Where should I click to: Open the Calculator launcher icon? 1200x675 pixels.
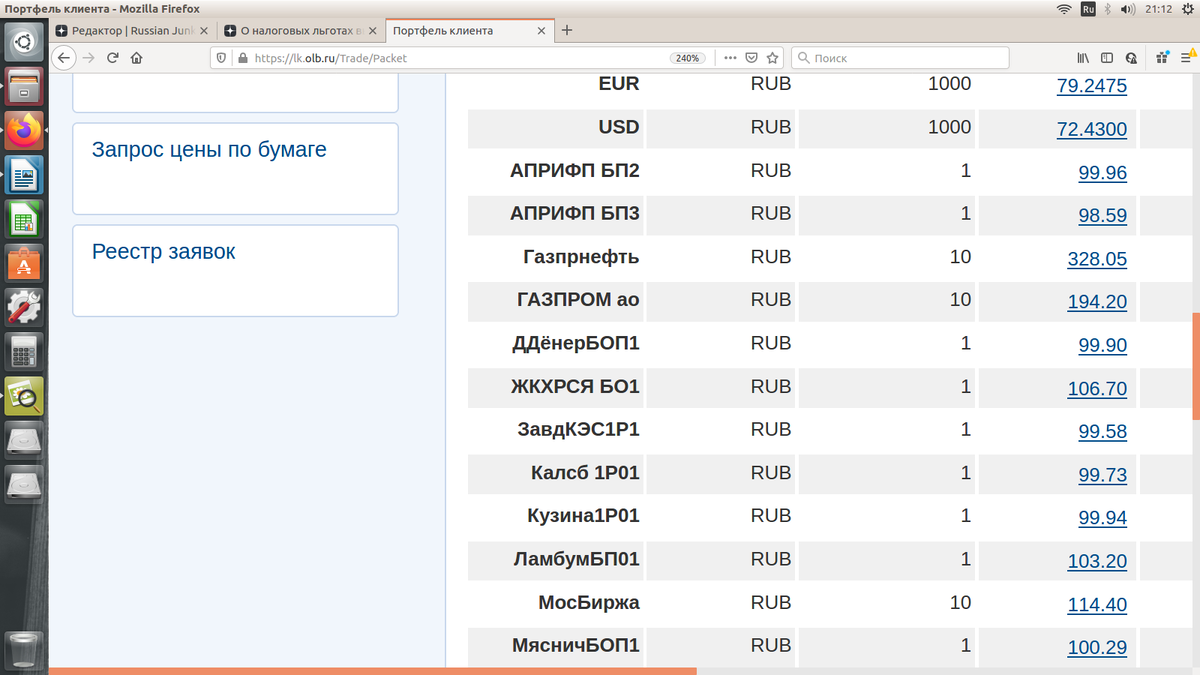tap(24, 351)
